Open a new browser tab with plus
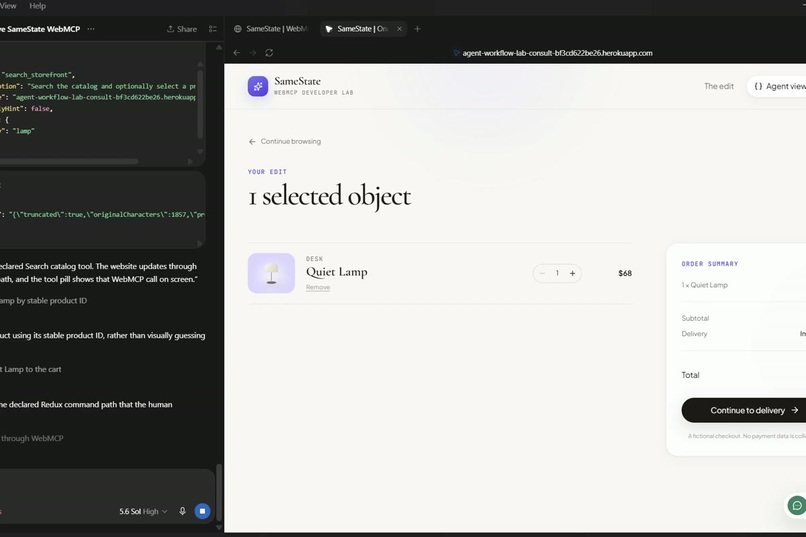 pyautogui.click(x=417, y=29)
